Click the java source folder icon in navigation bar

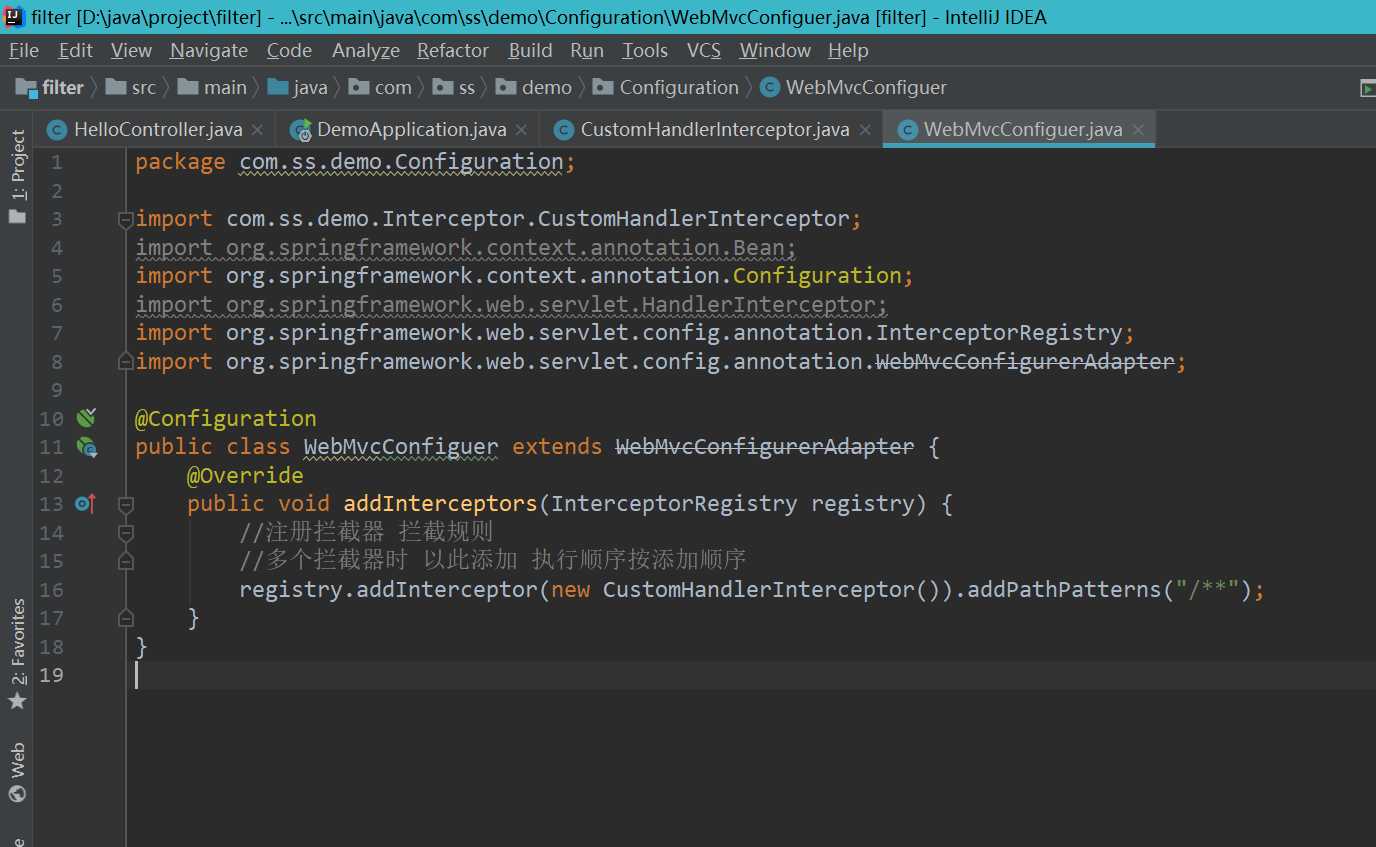[278, 87]
